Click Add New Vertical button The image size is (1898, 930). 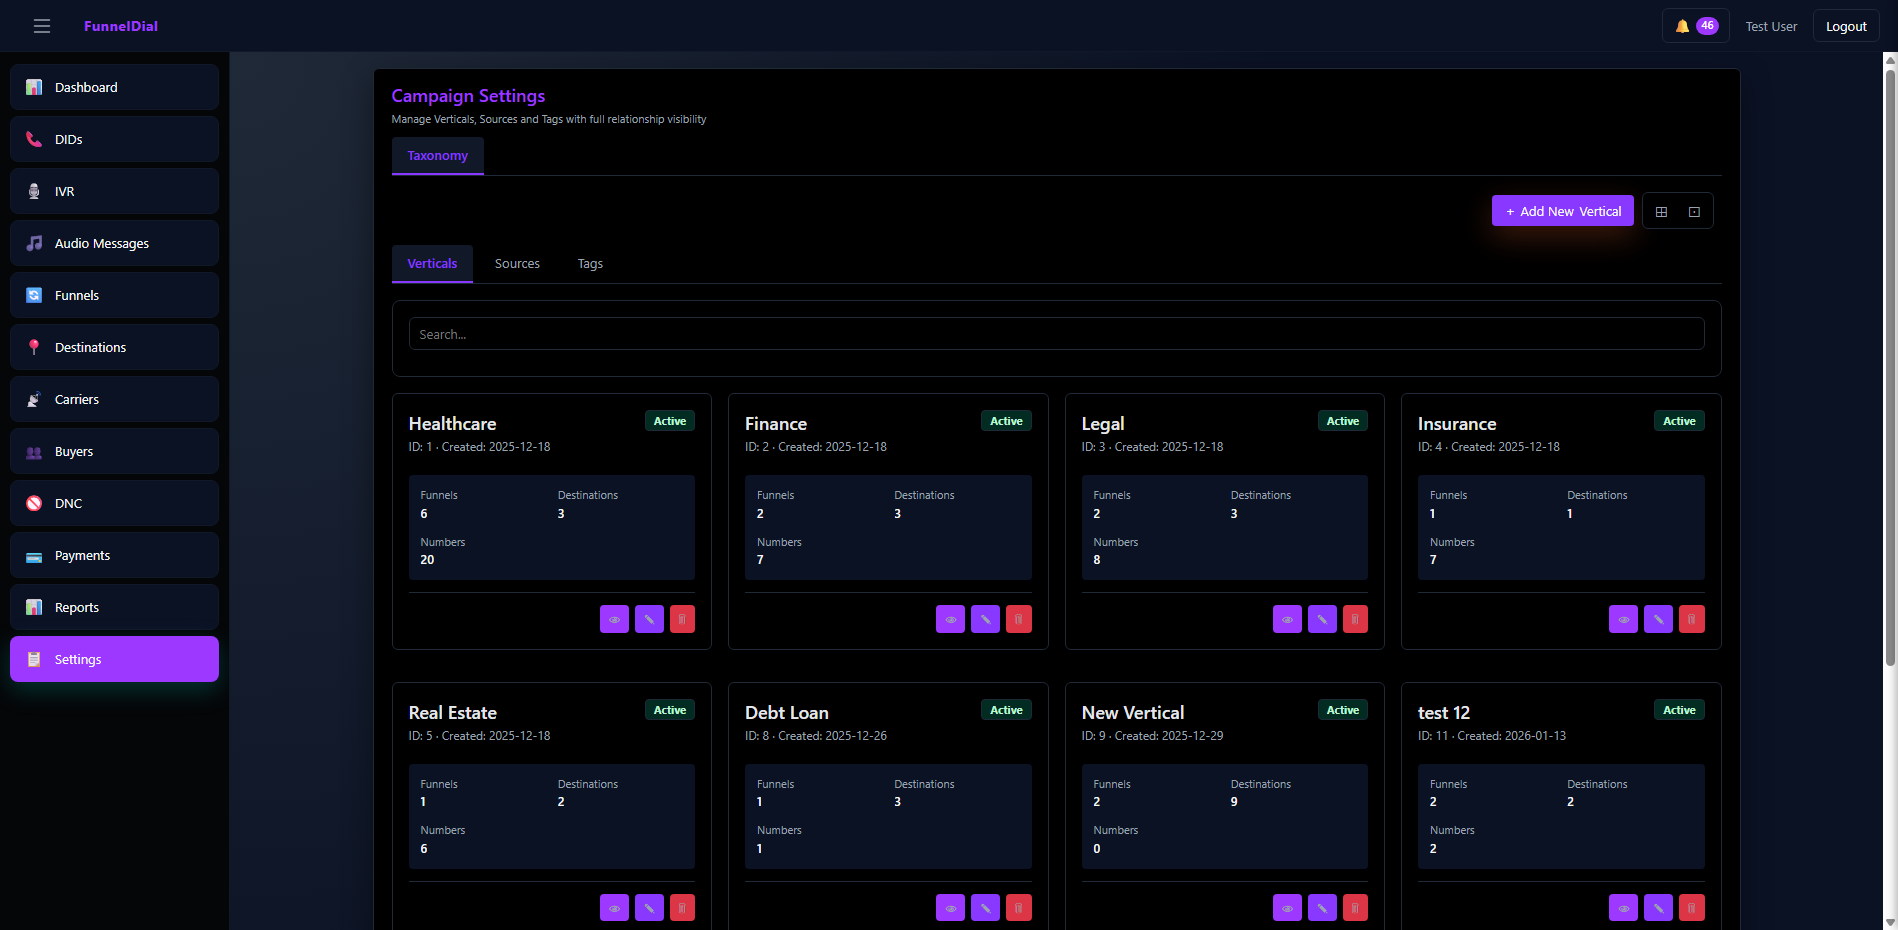[1562, 211]
